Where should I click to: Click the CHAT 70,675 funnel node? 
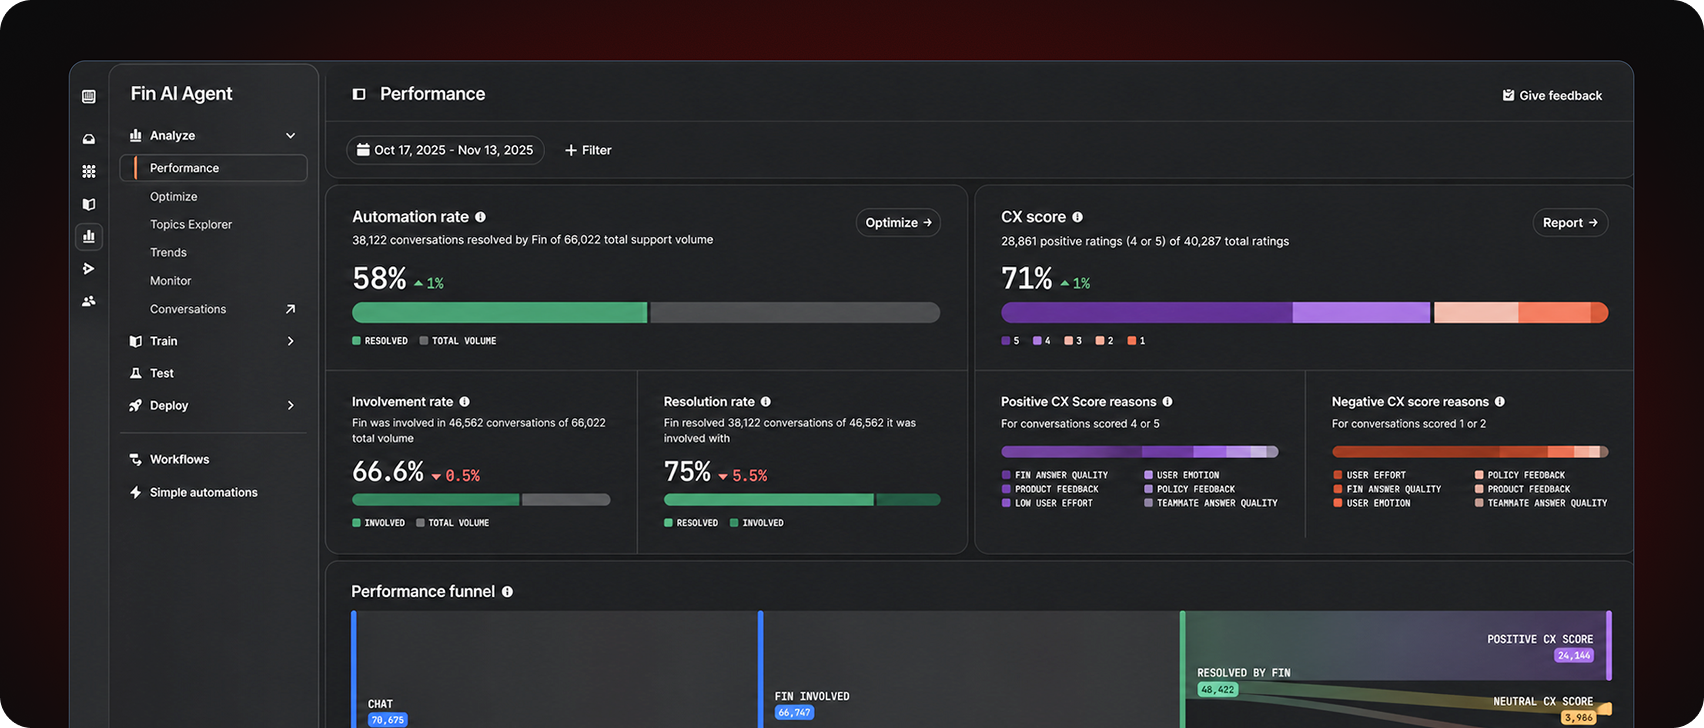pyautogui.click(x=386, y=712)
